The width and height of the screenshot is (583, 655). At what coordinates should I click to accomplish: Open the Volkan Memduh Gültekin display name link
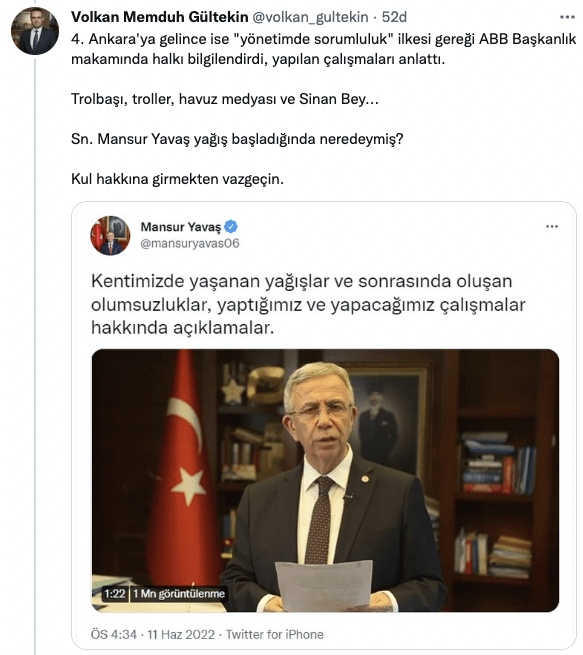[x=160, y=17]
